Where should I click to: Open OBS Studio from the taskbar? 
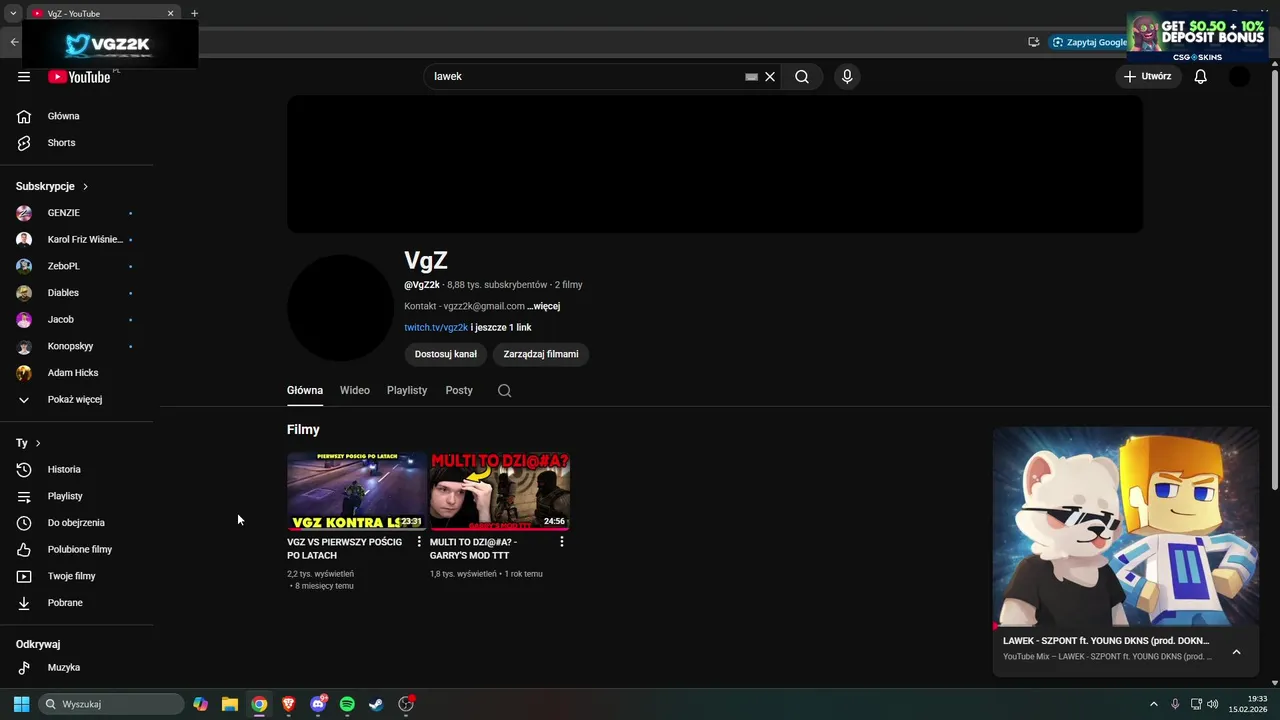coord(406,704)
